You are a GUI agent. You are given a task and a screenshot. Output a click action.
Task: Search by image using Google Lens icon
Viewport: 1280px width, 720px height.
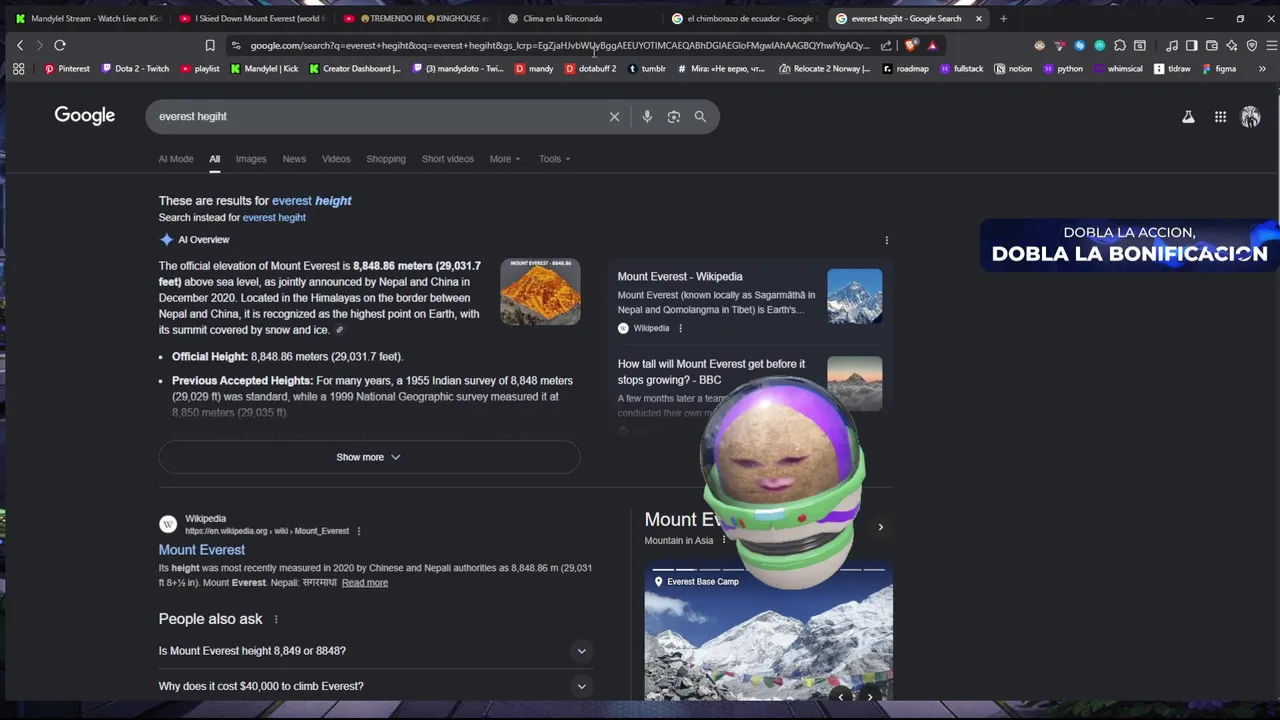tap(674, 117)
